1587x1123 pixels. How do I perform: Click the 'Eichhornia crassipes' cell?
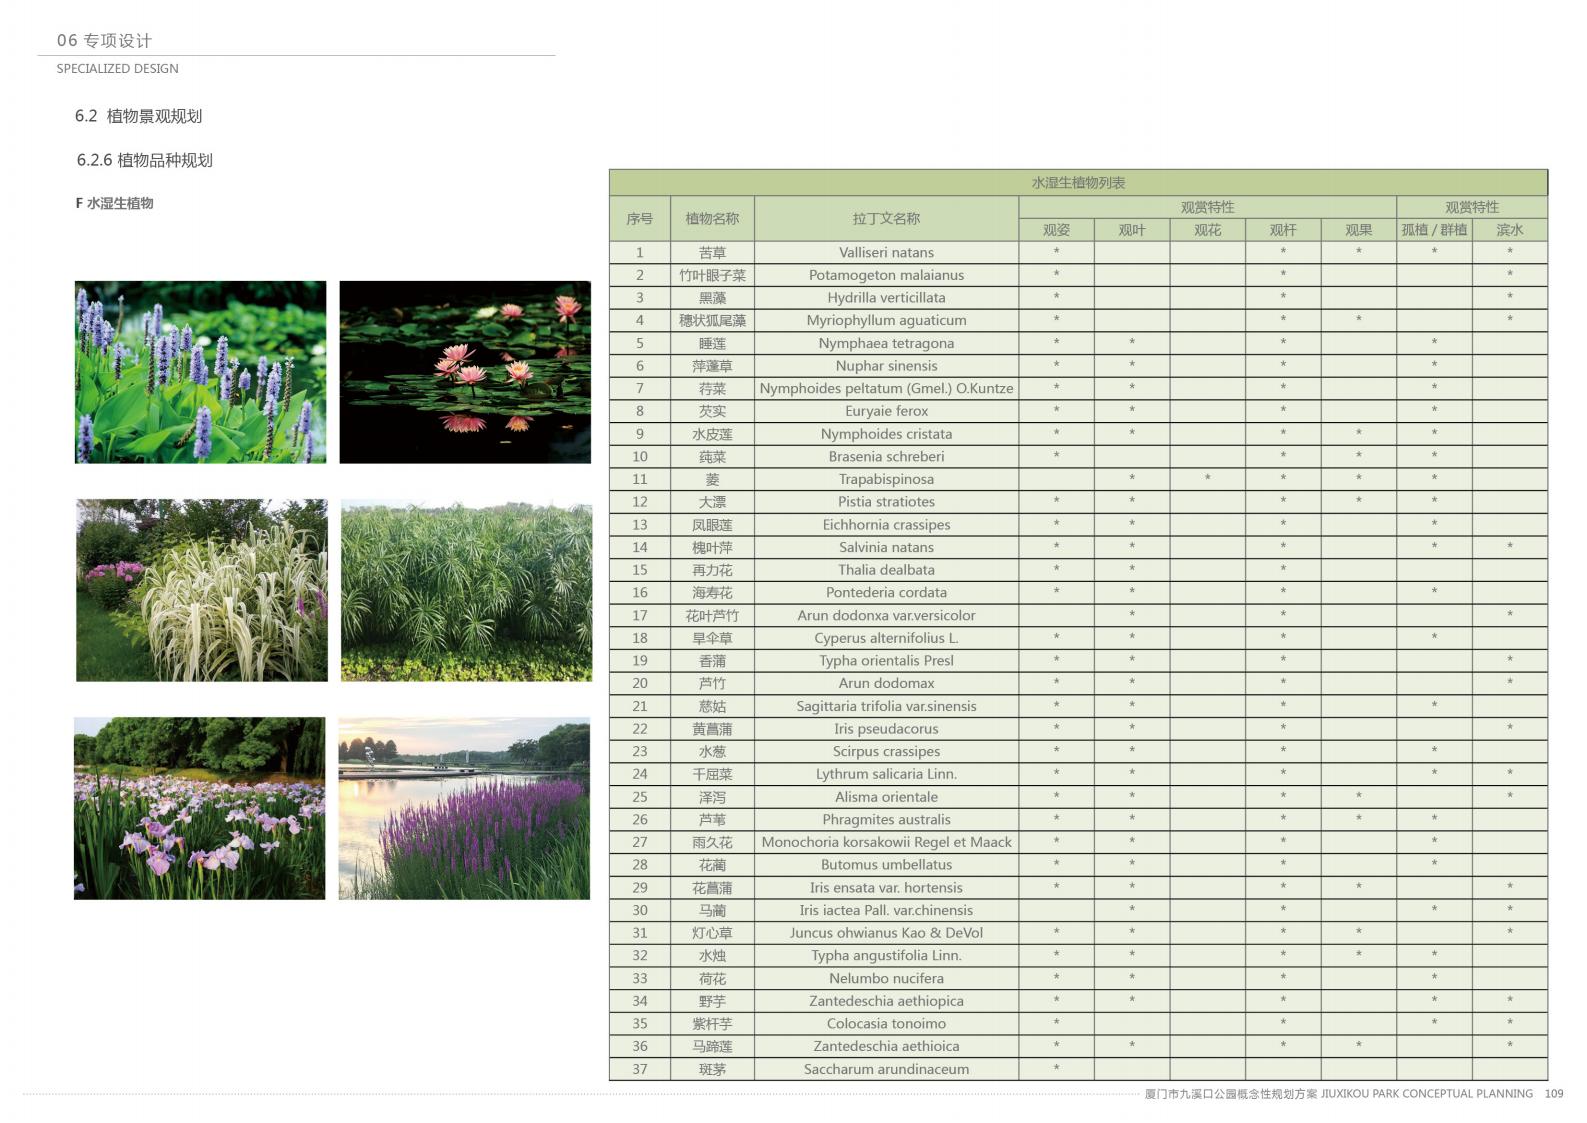[x=886, y=525]
